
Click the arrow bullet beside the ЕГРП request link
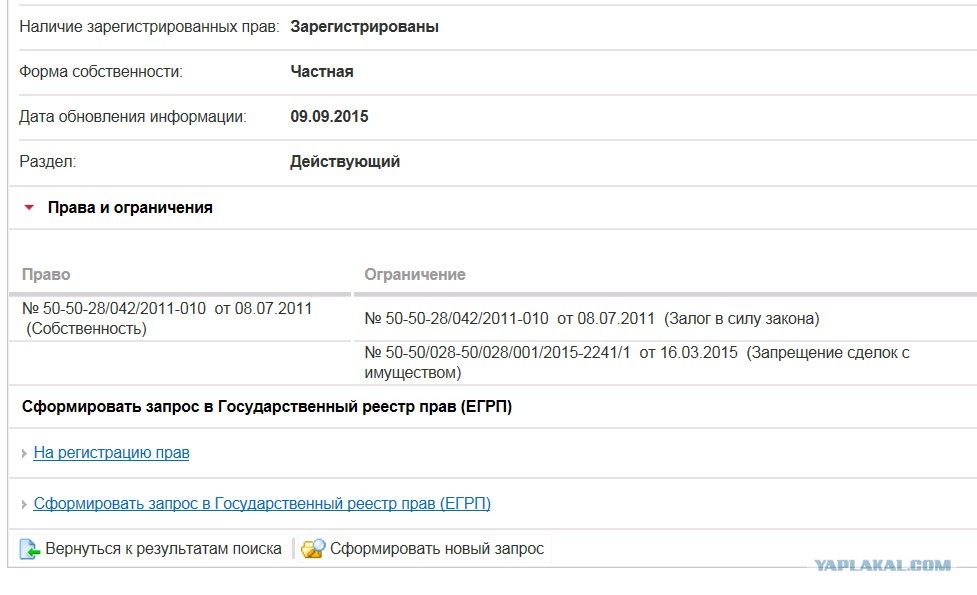24,504
